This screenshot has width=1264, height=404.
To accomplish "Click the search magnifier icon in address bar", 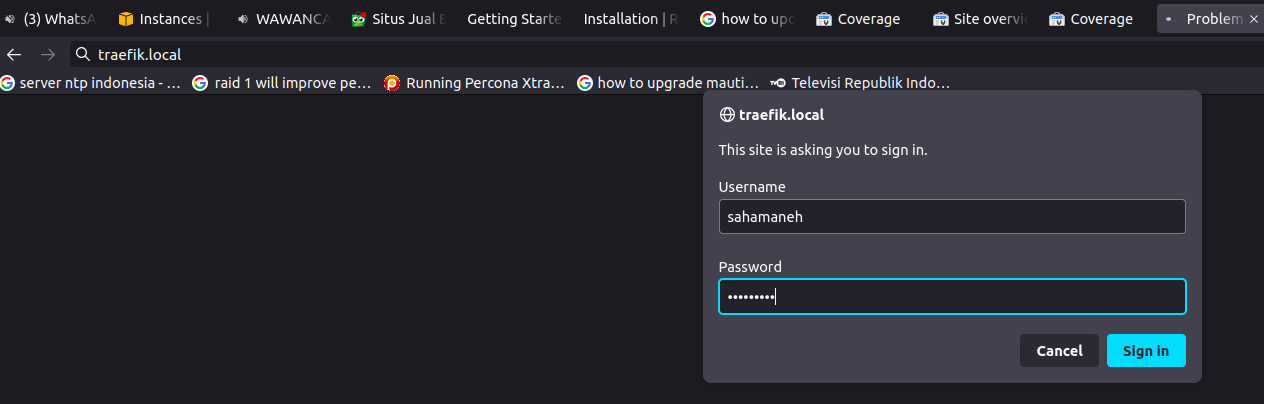I will pyautogui.click(x=83, y=55).
